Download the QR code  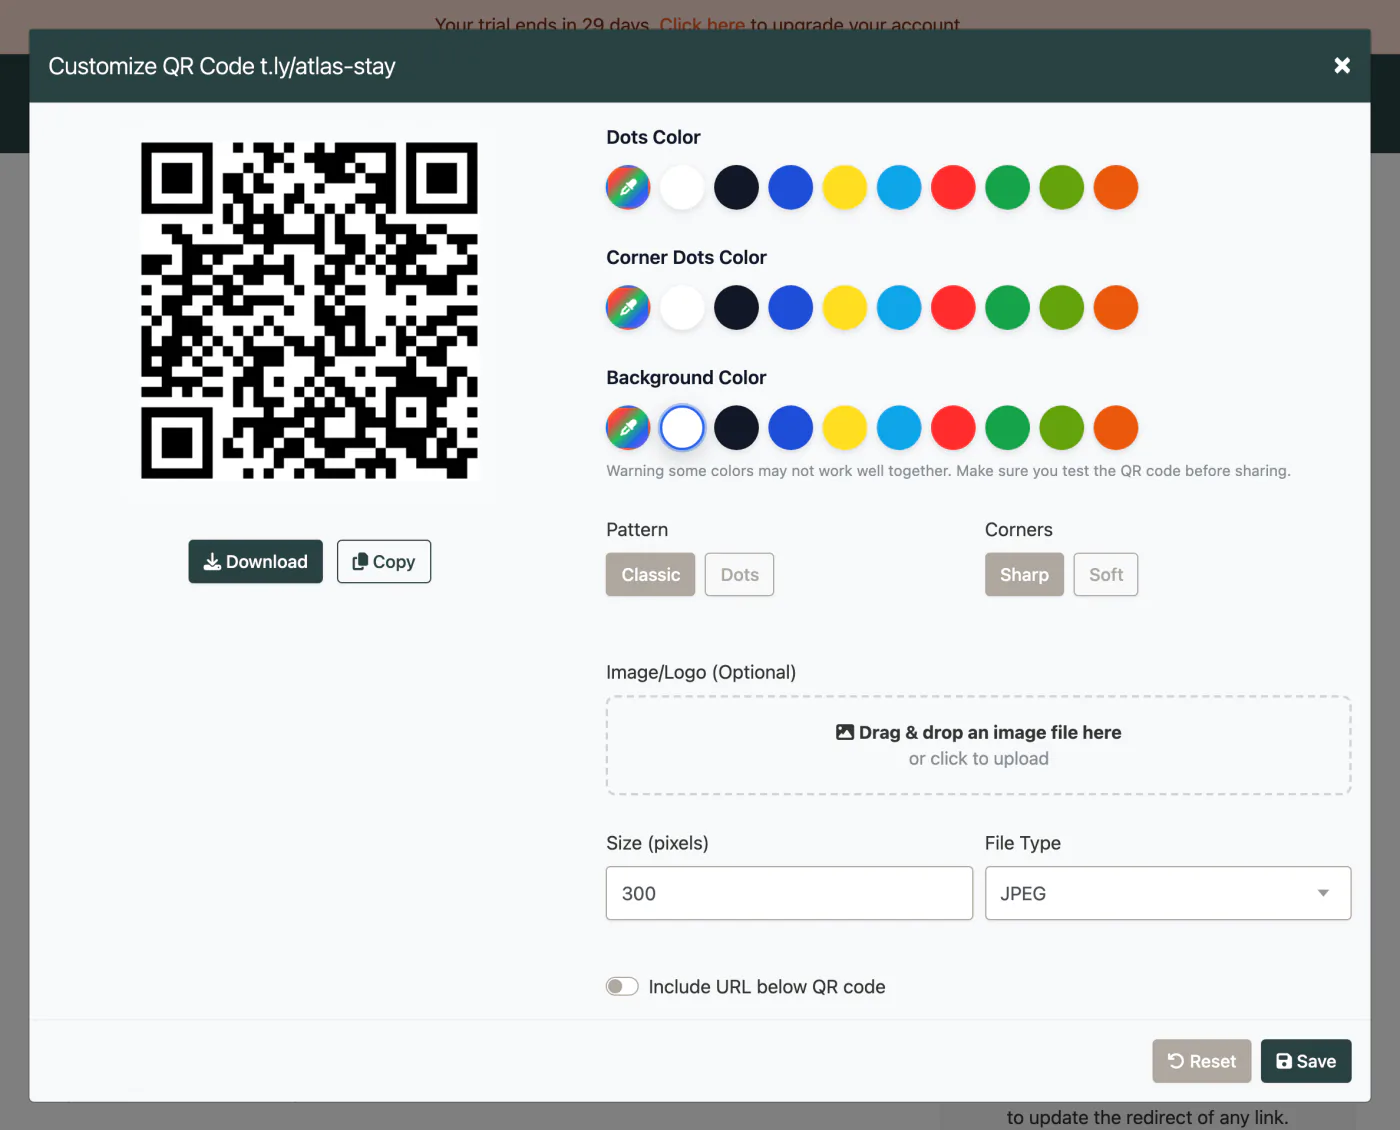point(256,562)
